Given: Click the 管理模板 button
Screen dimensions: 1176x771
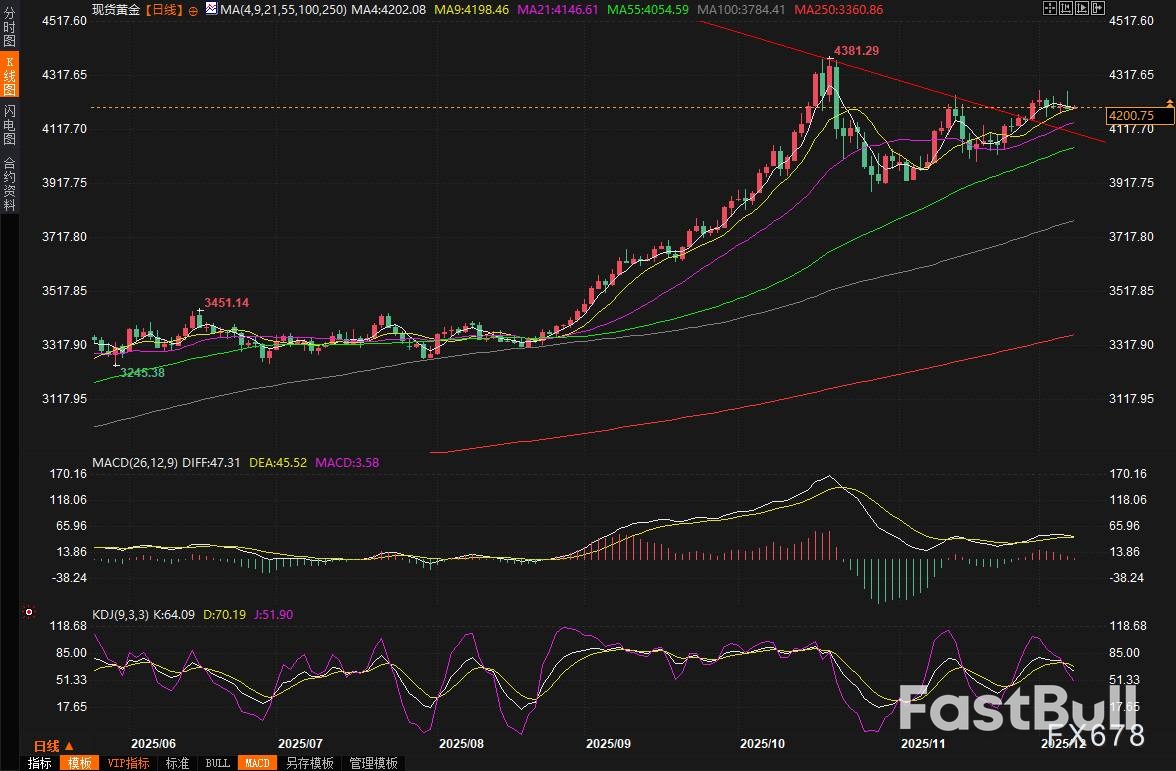Looking at the screenshot, I should 373,763.
